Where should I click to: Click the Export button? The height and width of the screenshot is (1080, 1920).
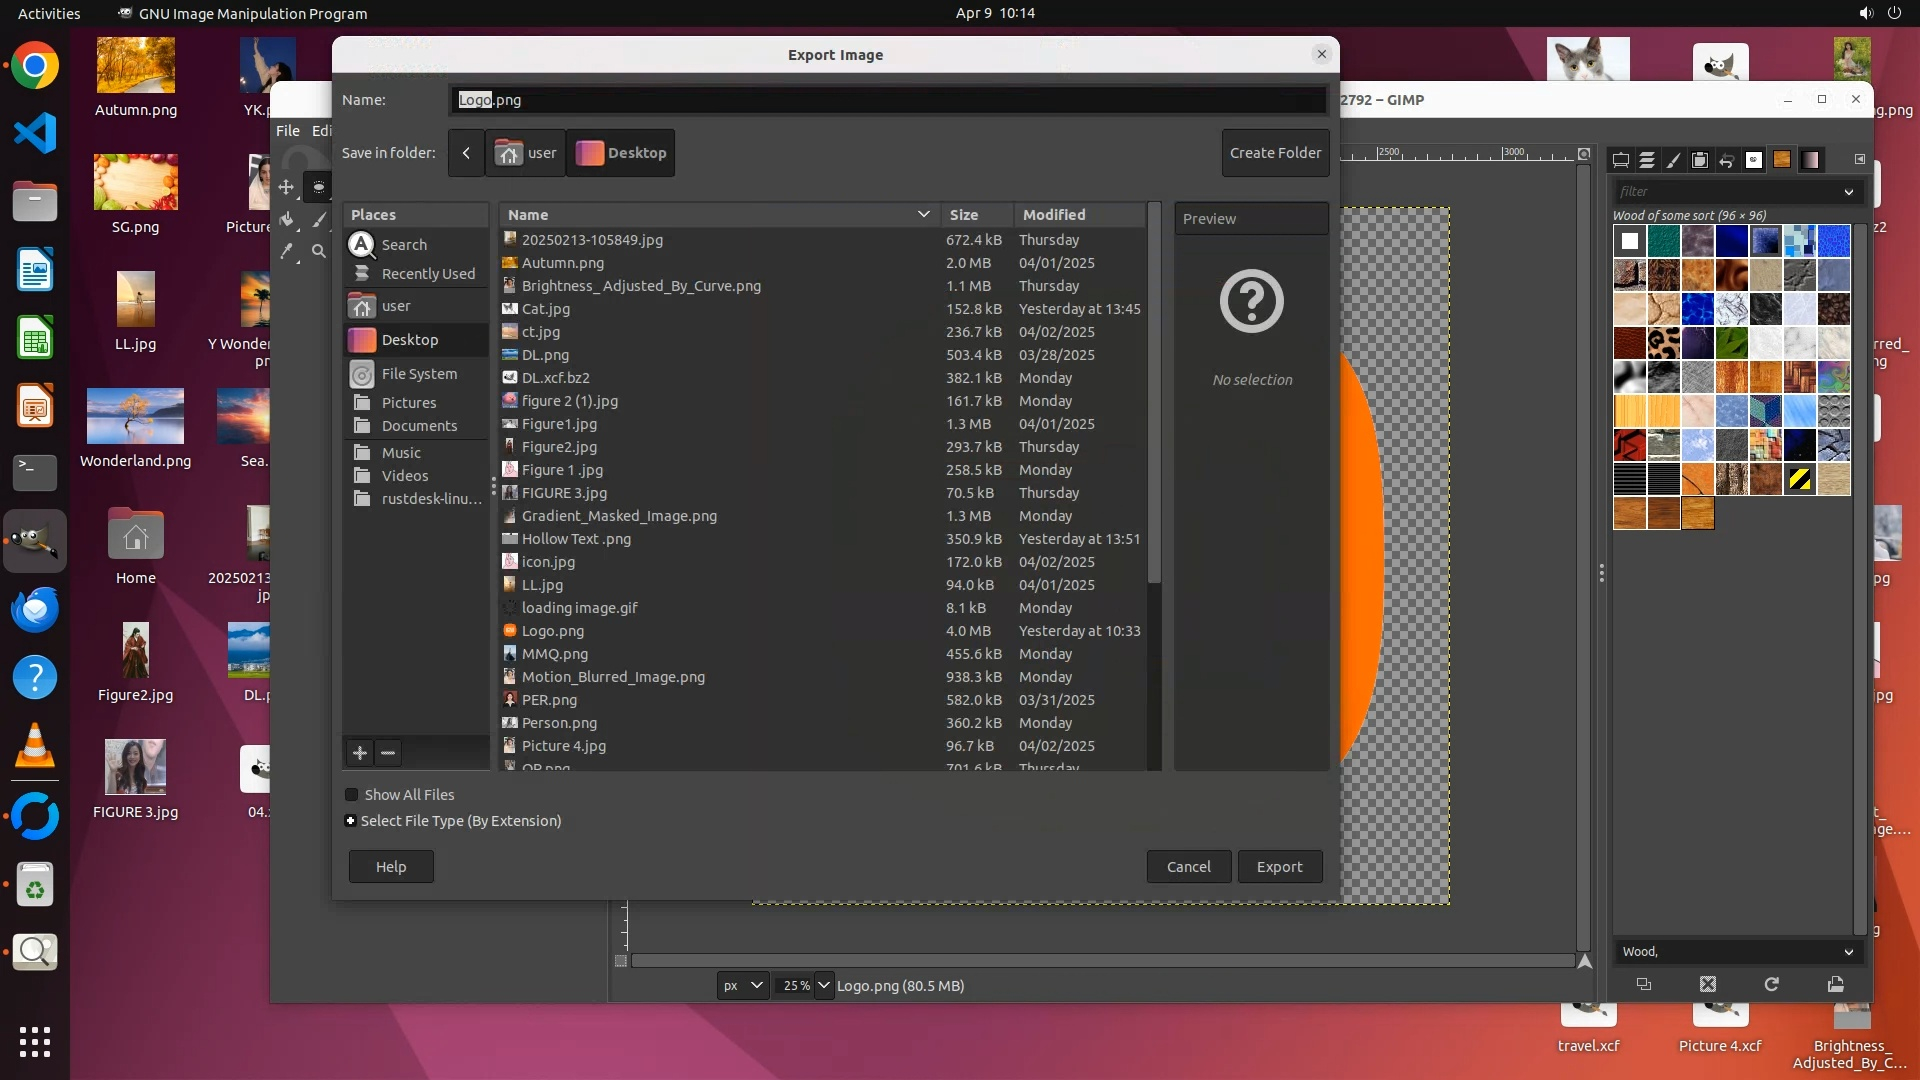pos(1279,867)
